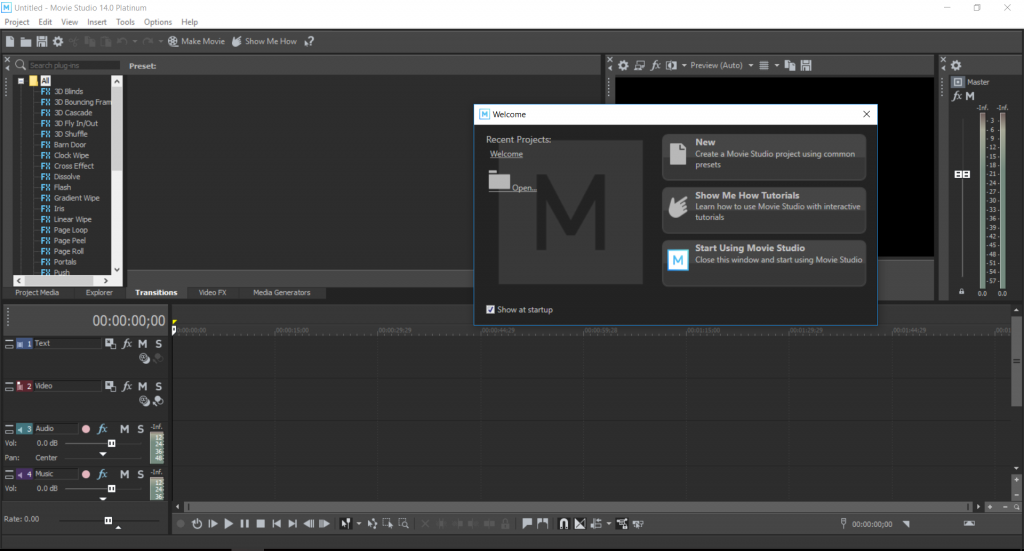This screenshot has width=1024, height=551.
Task: Click the Video Output FX icon in preview
Action: click(x=656, y=65)
